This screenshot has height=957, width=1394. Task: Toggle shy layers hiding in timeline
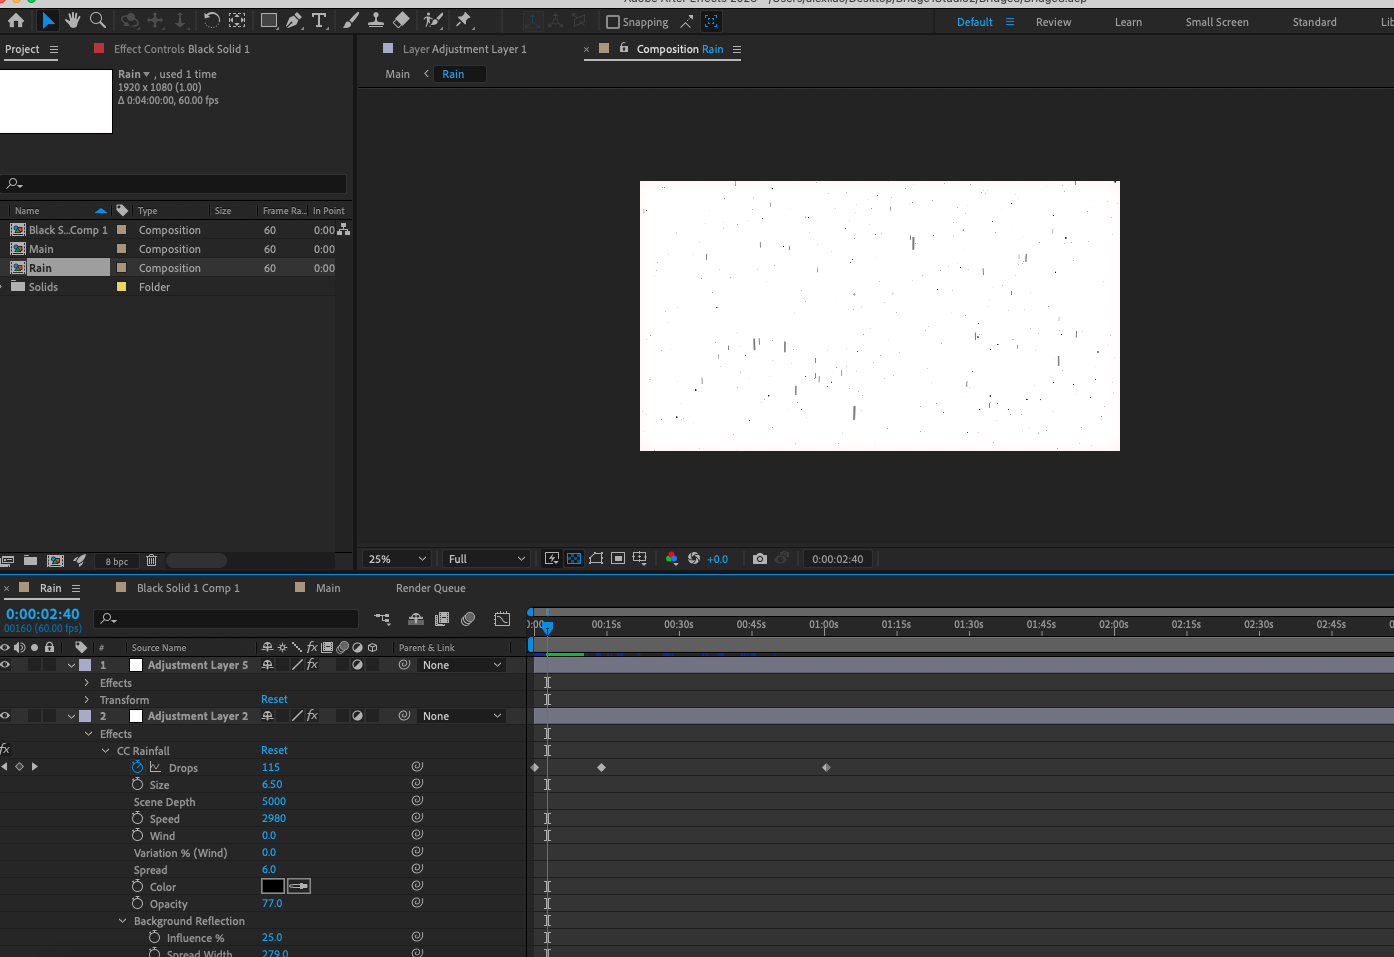(416, 619)
